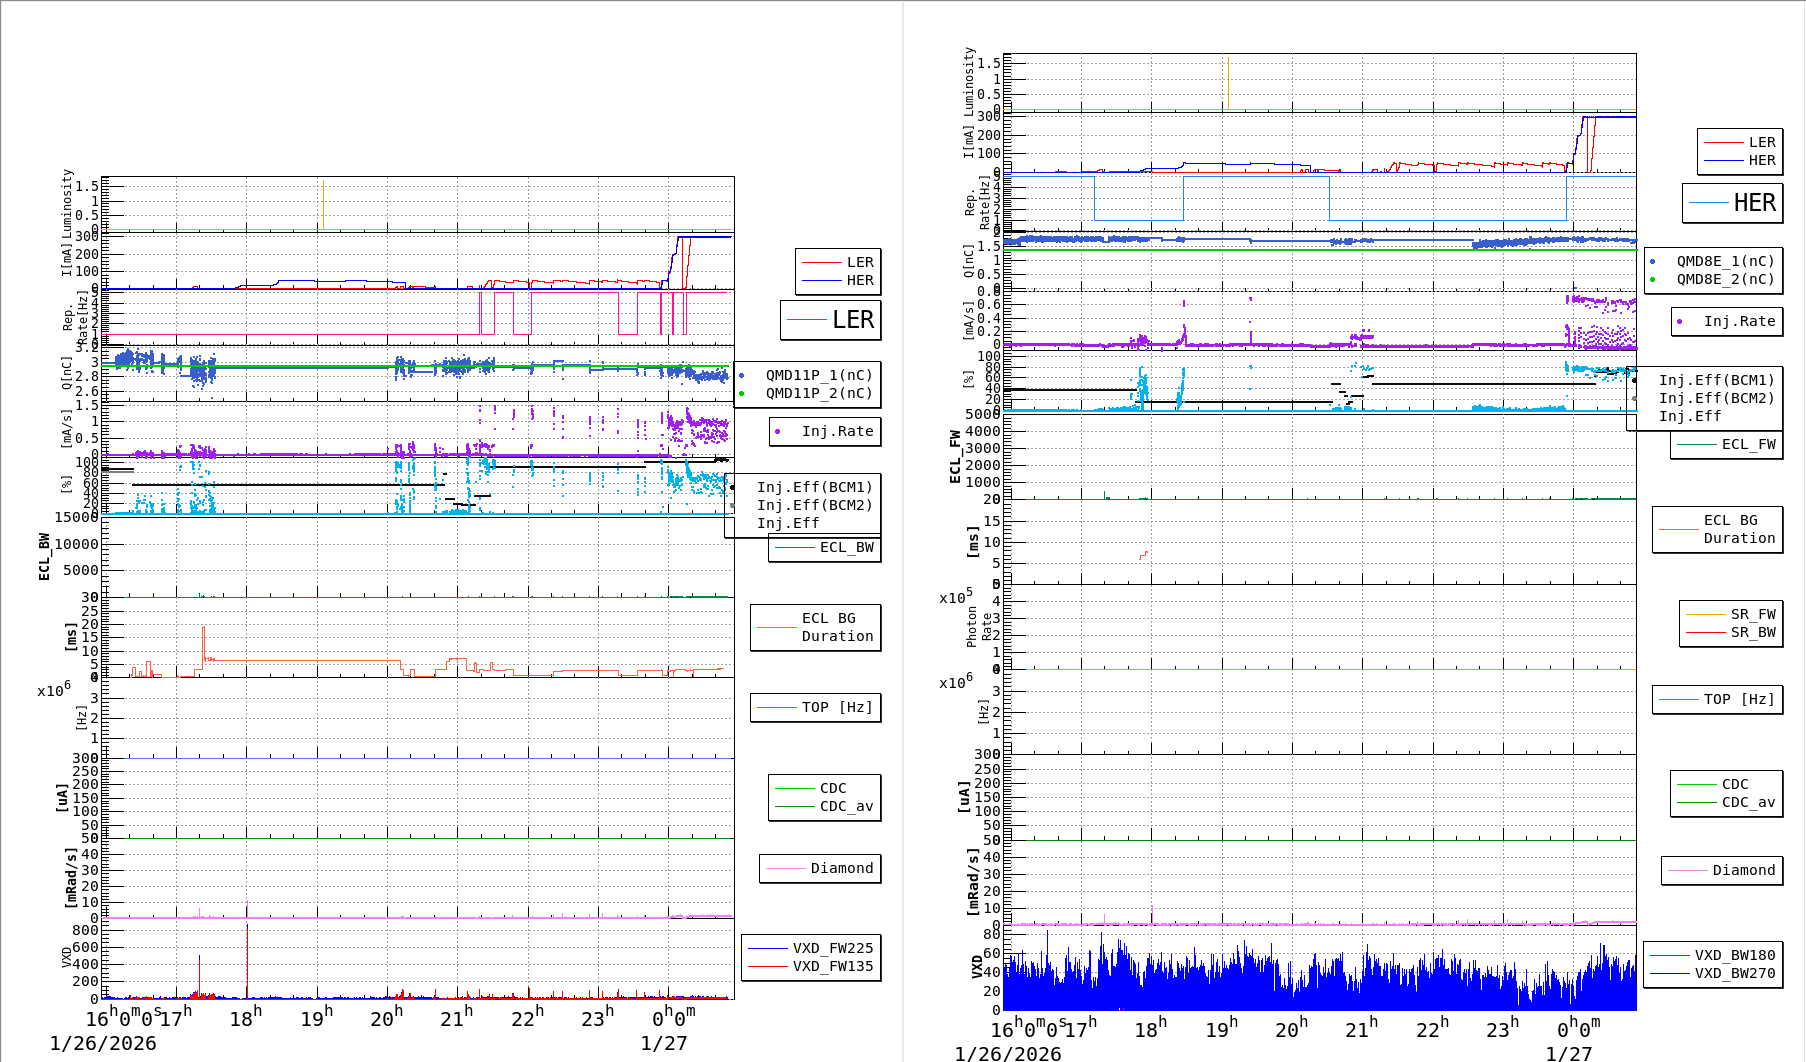Click the QMD8E_1(nC) legend entry
Screen dimensions: 1806x1062
pyautogui.click(x=1725, y=261)
